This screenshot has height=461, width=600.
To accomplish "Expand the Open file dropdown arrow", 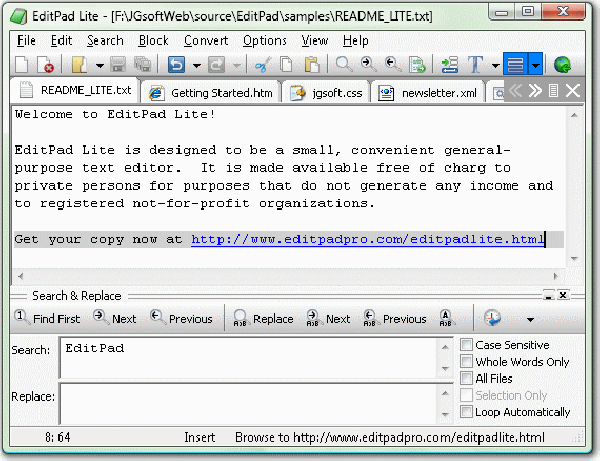I will tap(99, 65).
